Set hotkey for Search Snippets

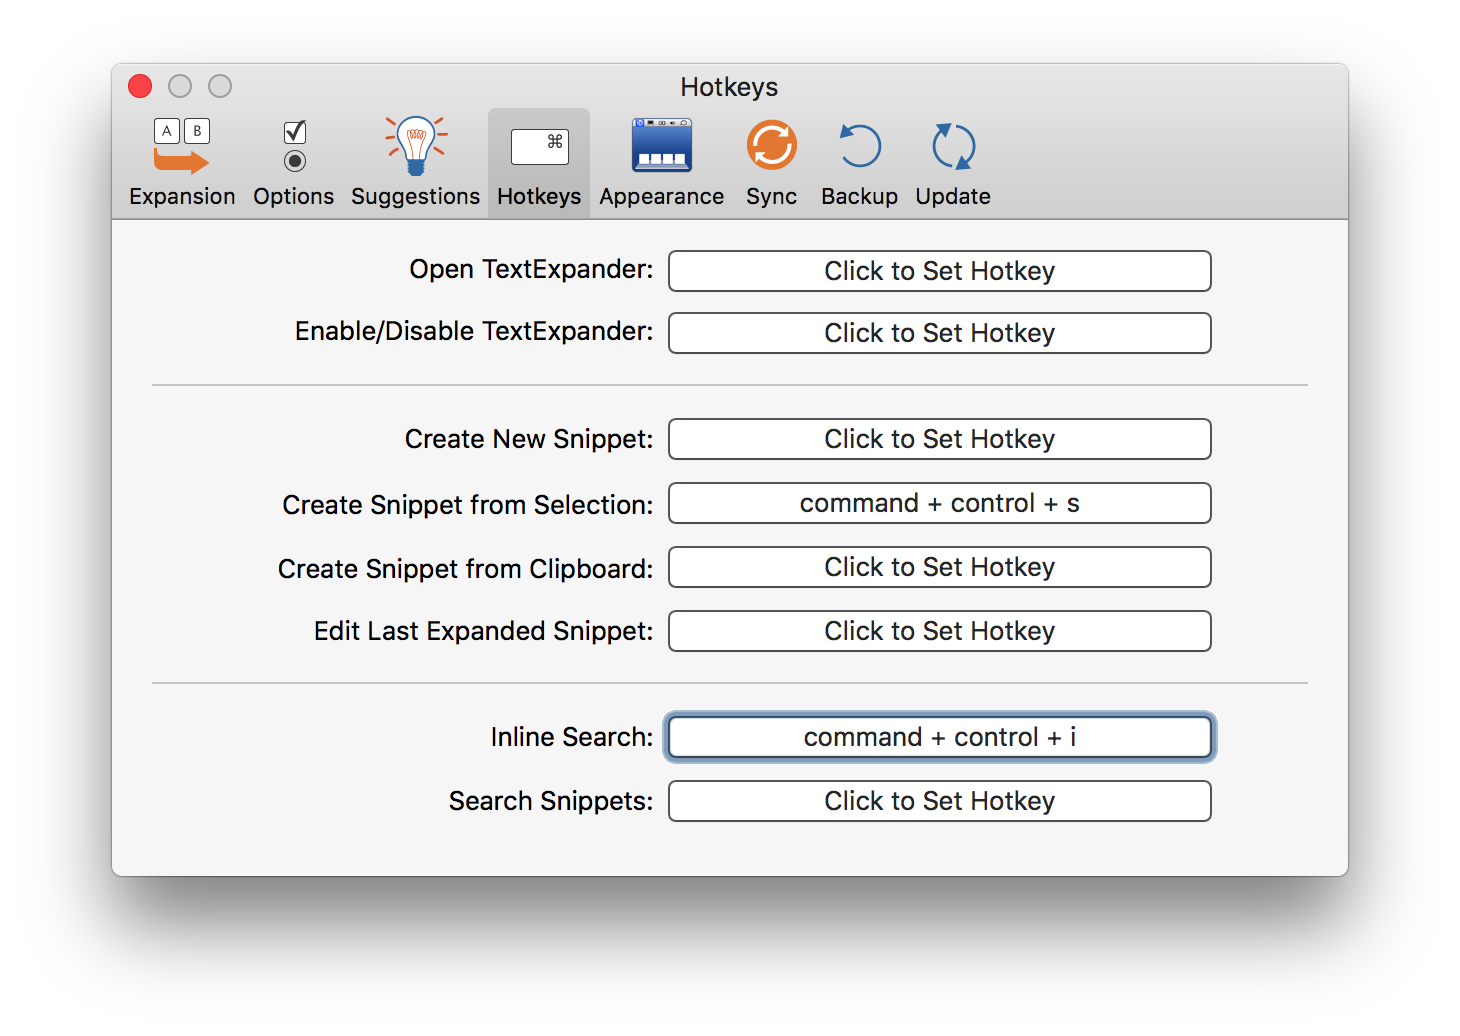[939, 801]
